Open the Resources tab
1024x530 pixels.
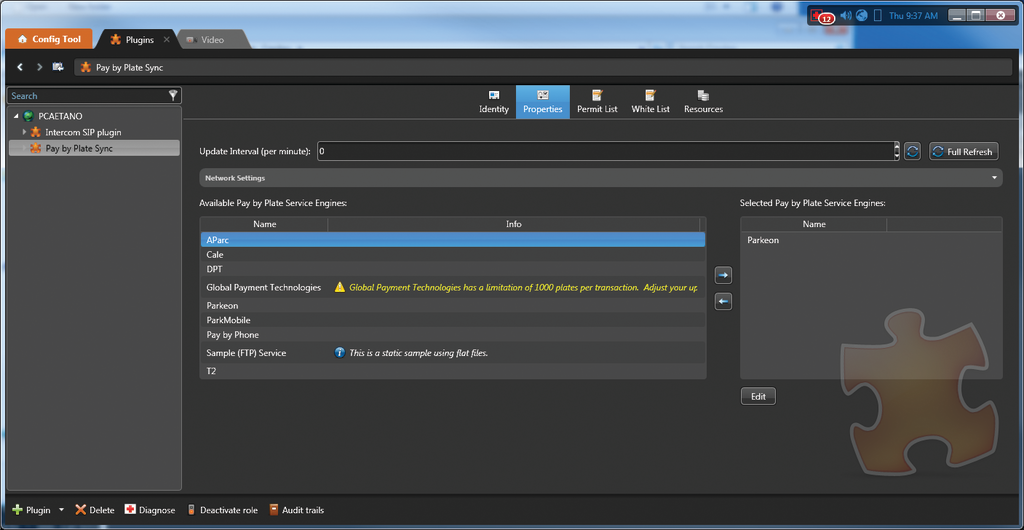[703, 102]
